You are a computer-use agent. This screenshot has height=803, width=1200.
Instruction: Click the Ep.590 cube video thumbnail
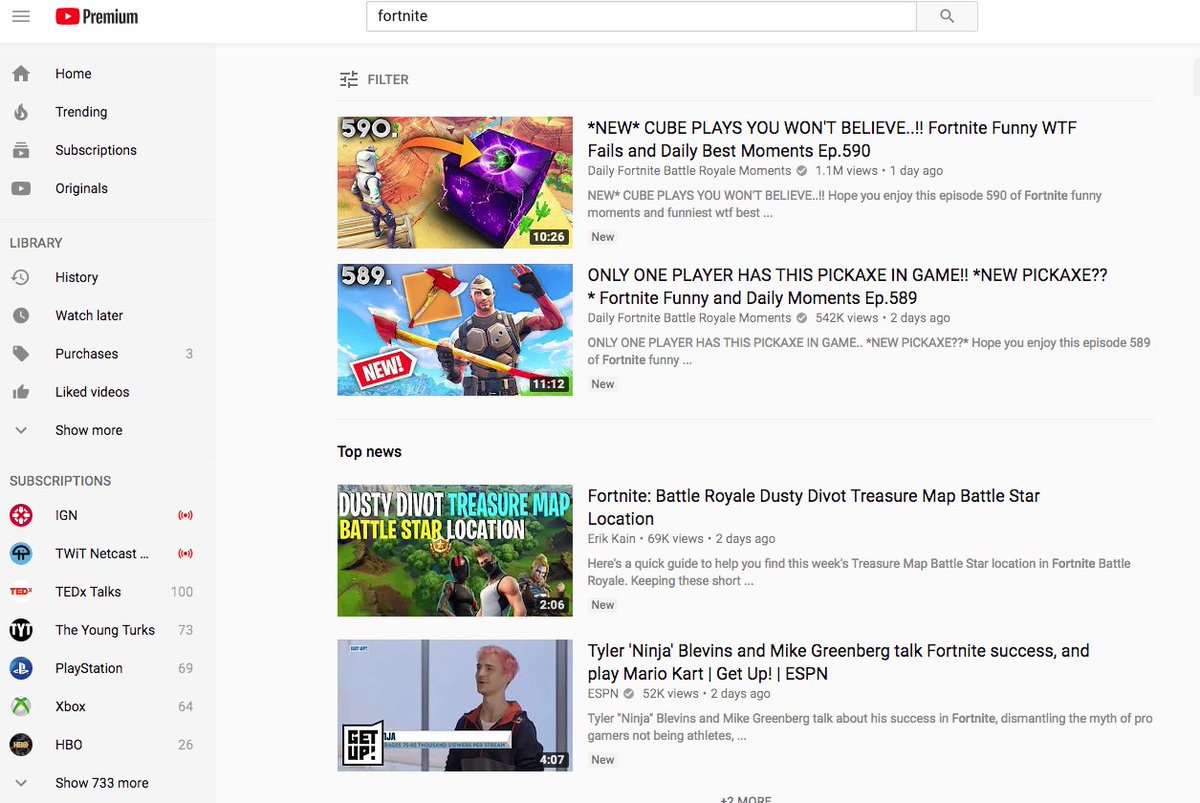(455, 183)
